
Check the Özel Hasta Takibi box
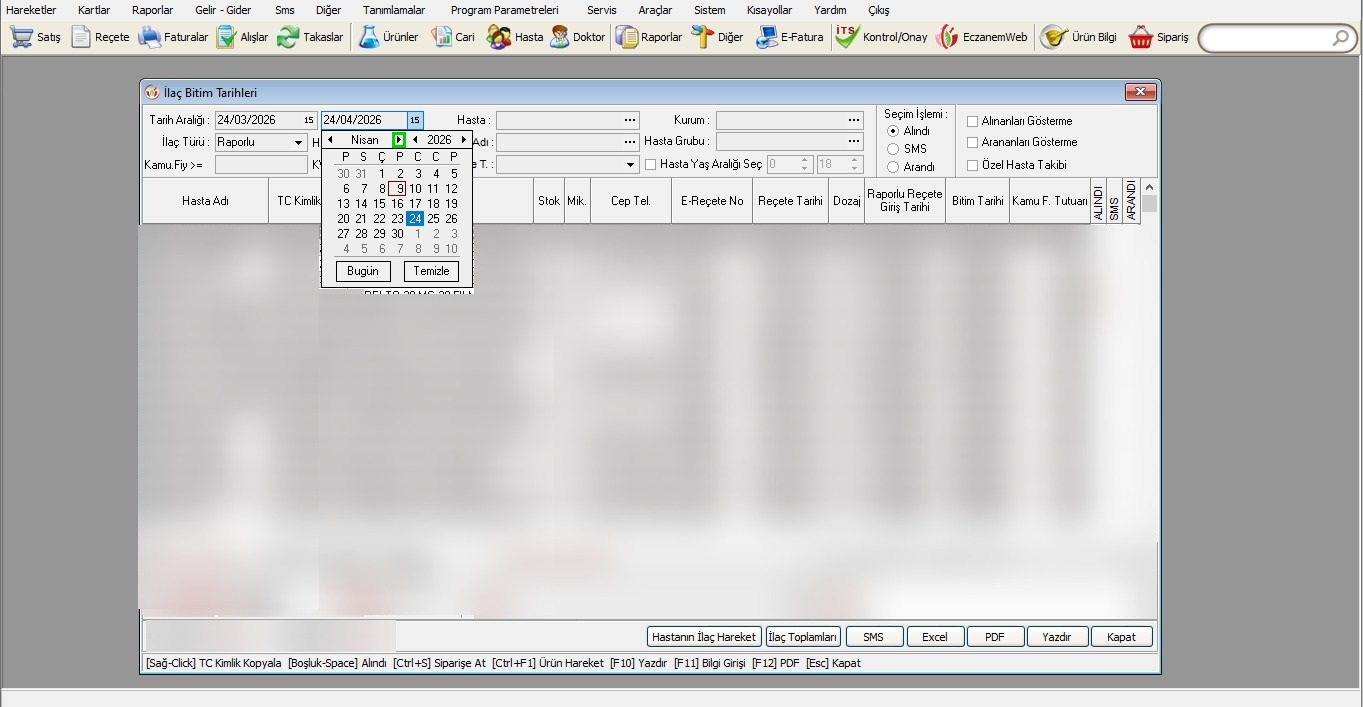(972, 165)
